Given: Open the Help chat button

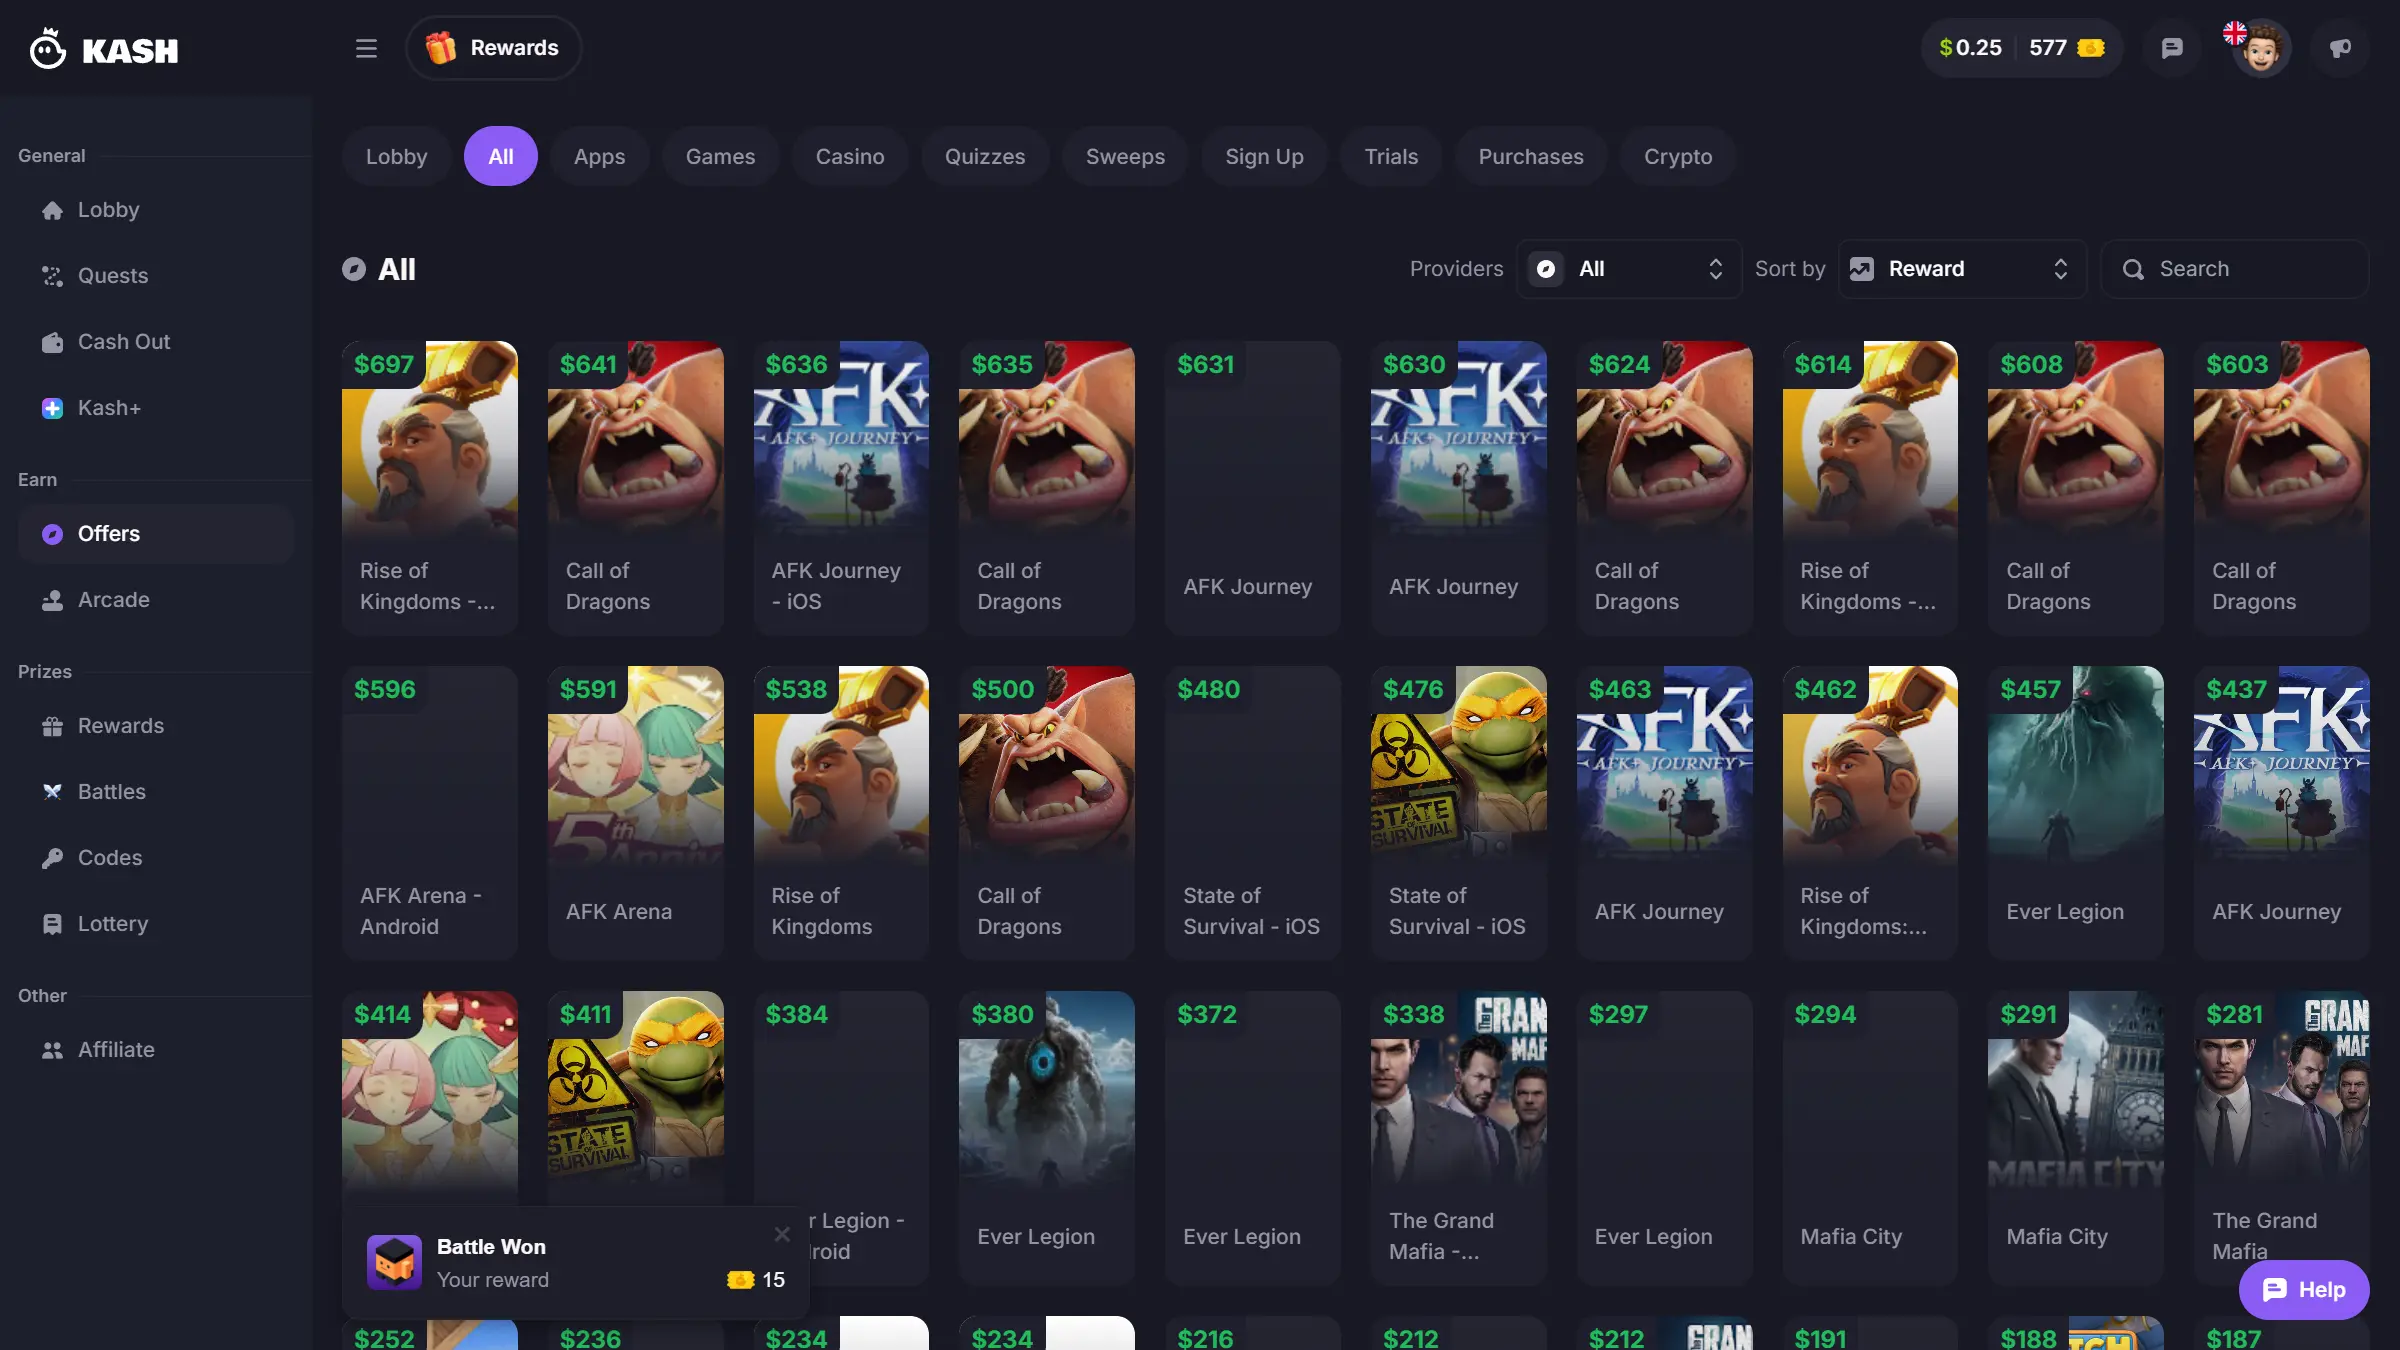Looking at the screenshot, I should pyautogui.click(x=2304, y=1290).
